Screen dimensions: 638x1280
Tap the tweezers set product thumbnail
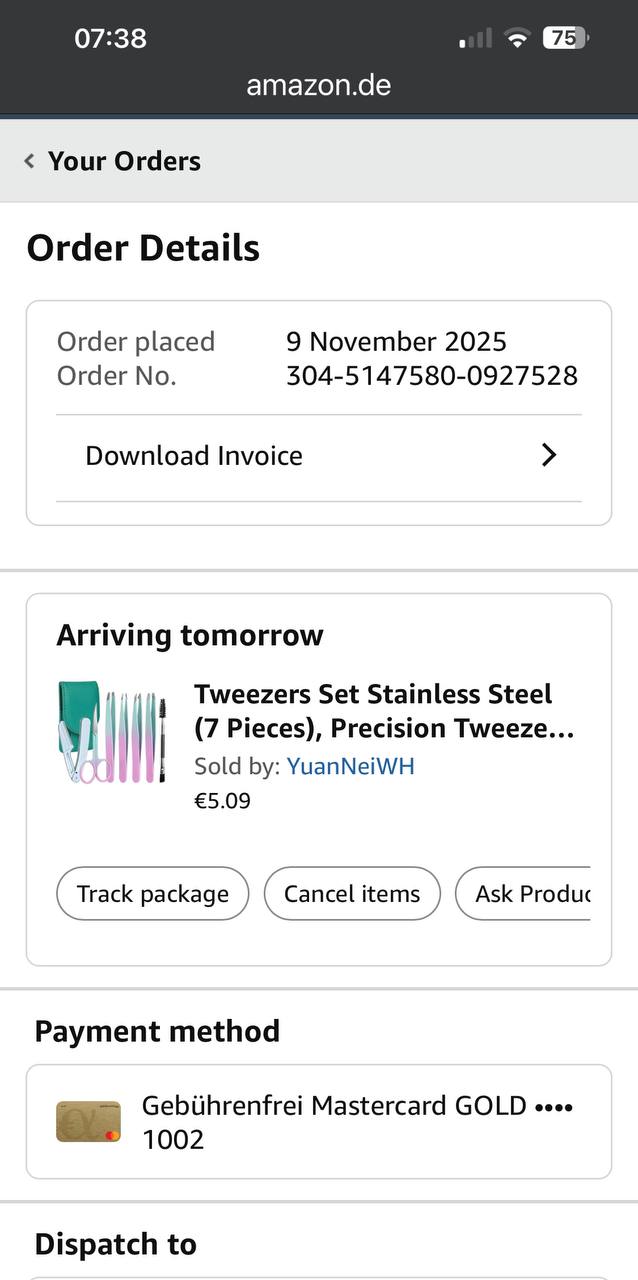click(111, 734)
